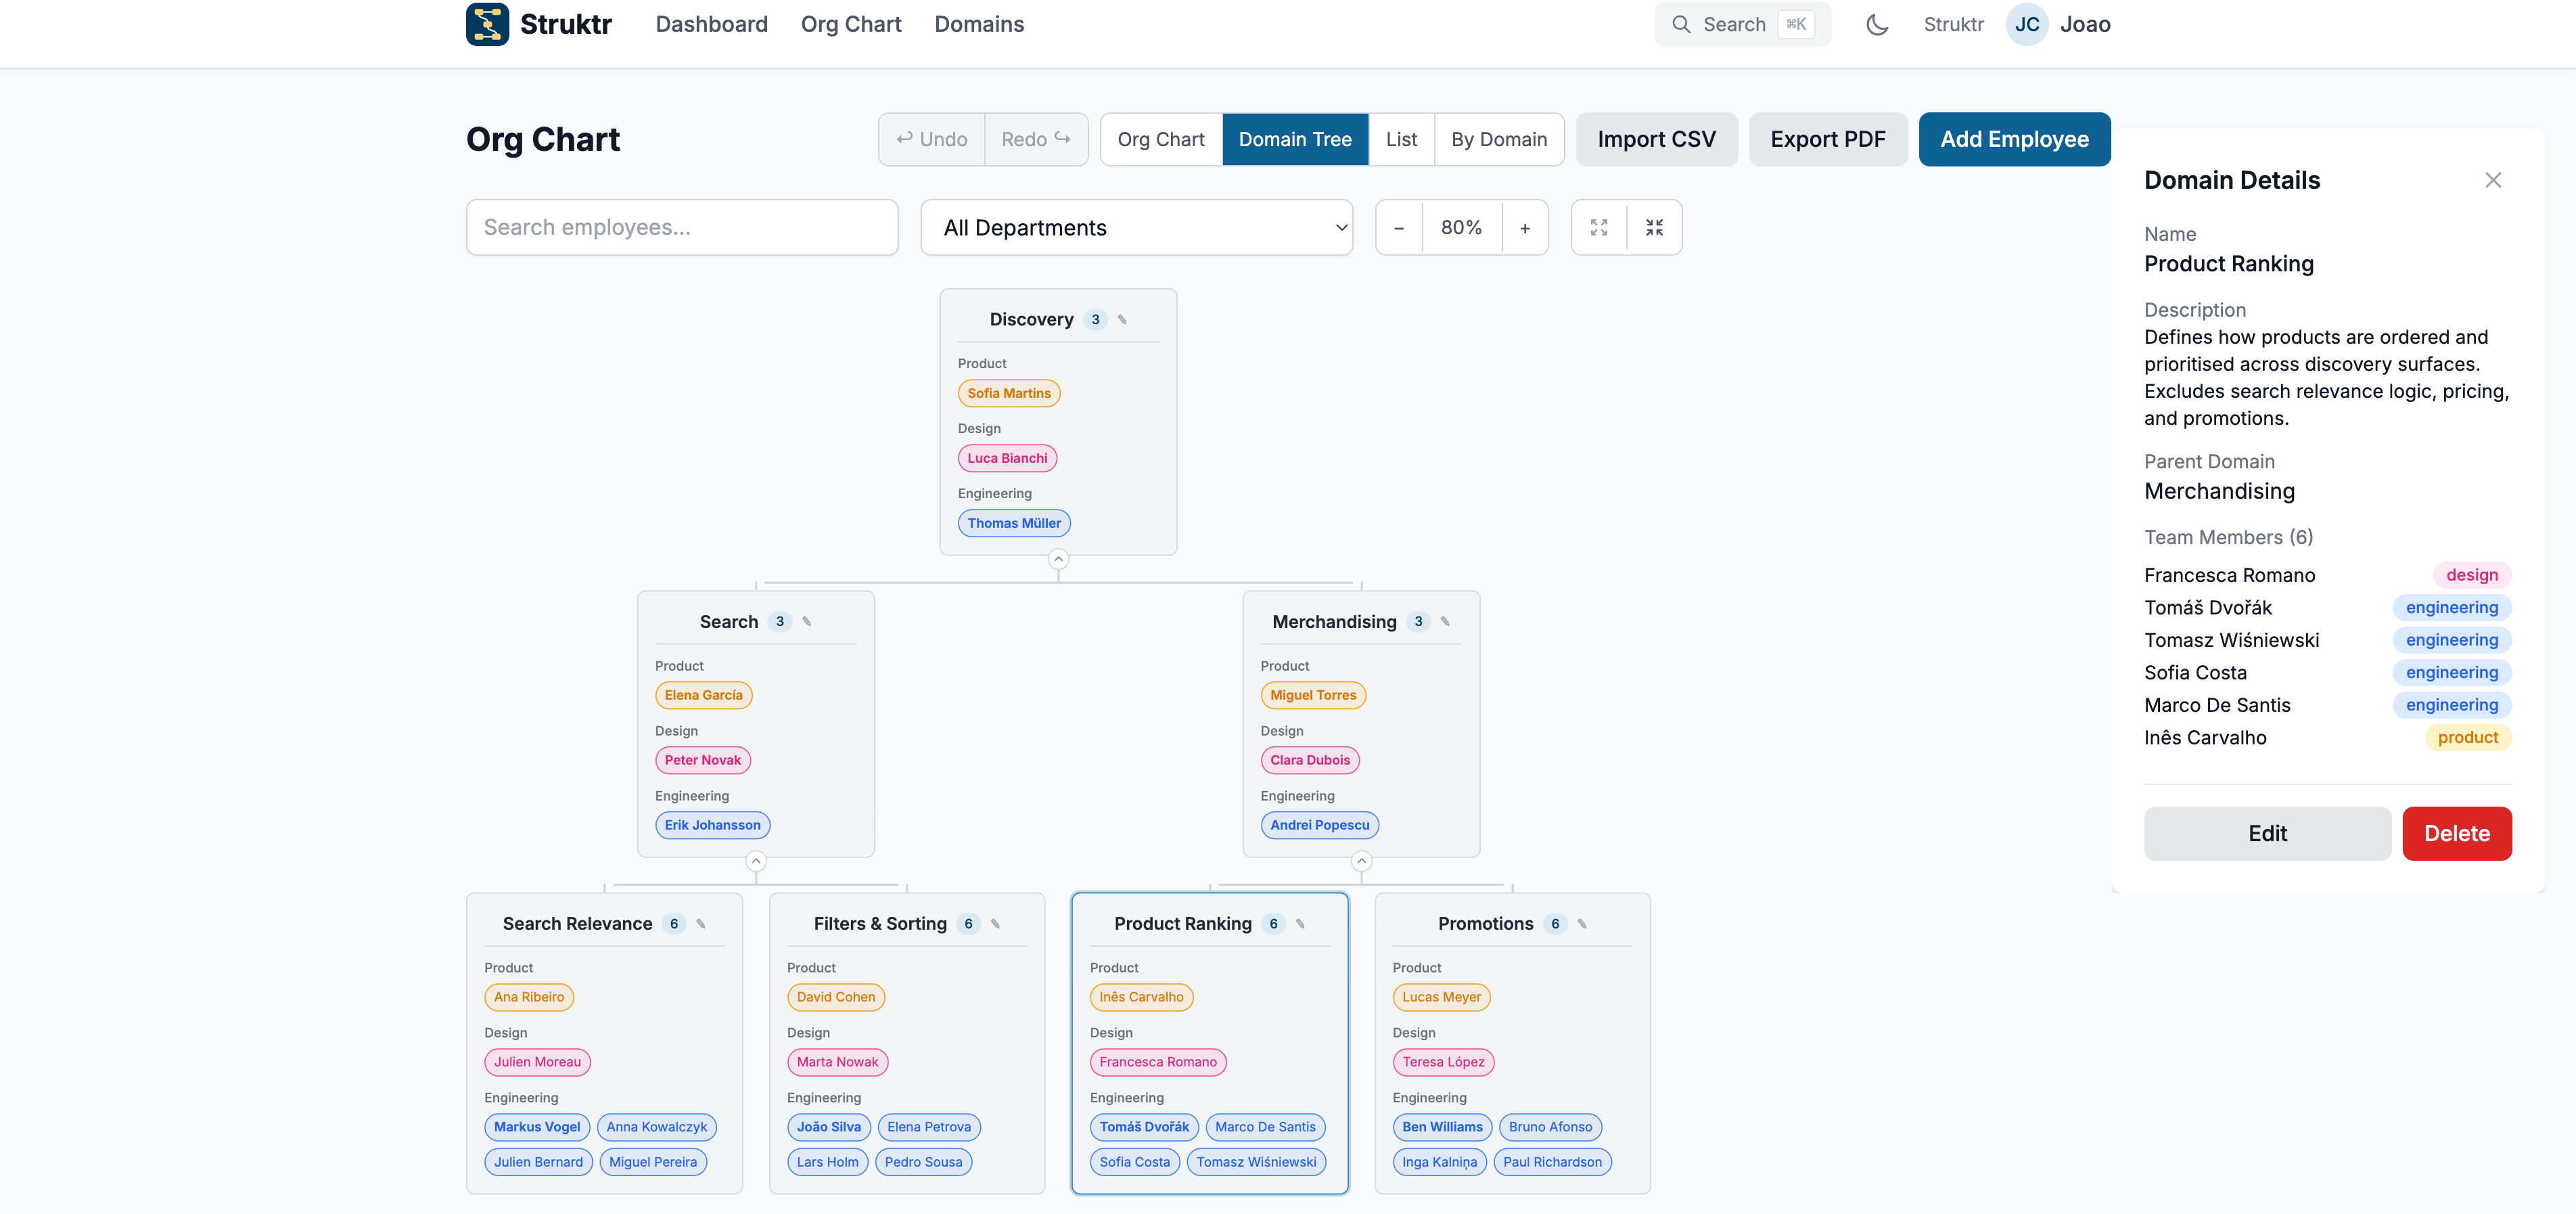Open search using the magnifier icon
Image resolution: width=2576 pixels, height=1214 pixels.
(x=1682, y=24)
